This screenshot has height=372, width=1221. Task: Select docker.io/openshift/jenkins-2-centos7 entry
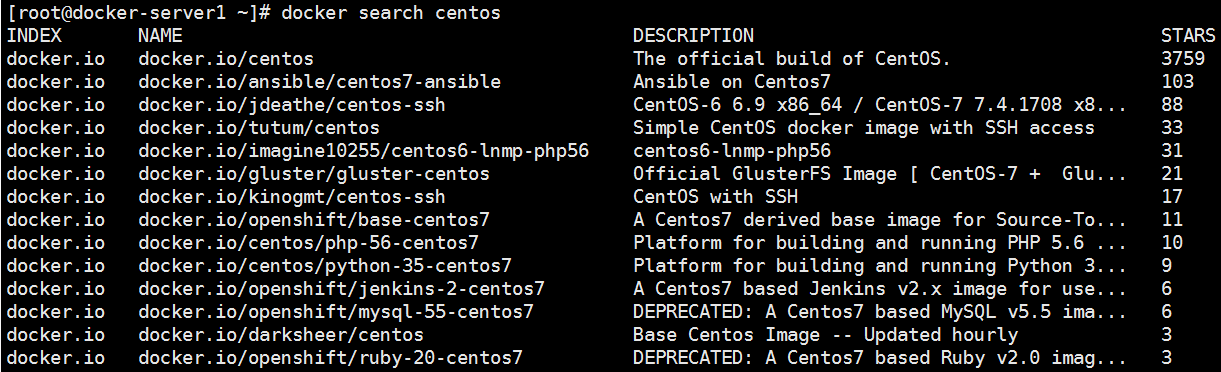[x=341, y=289]
